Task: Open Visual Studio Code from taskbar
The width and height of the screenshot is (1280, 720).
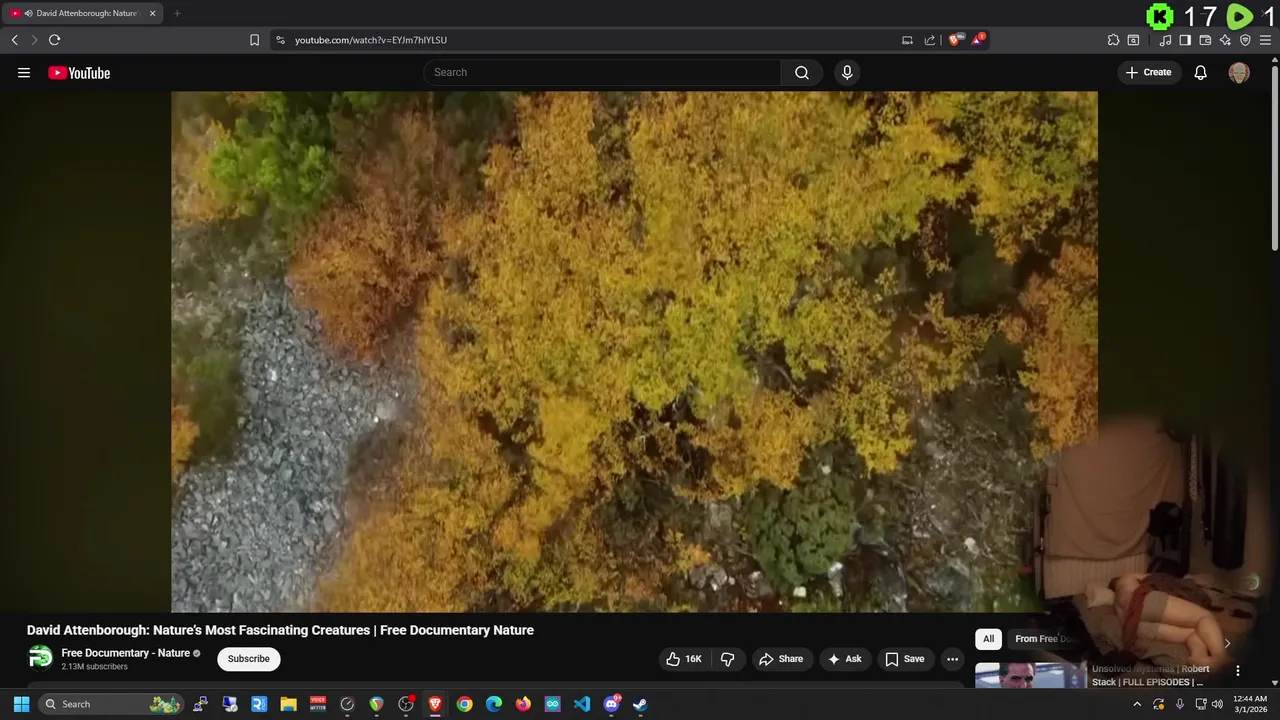Action: [x=582, y=704]
